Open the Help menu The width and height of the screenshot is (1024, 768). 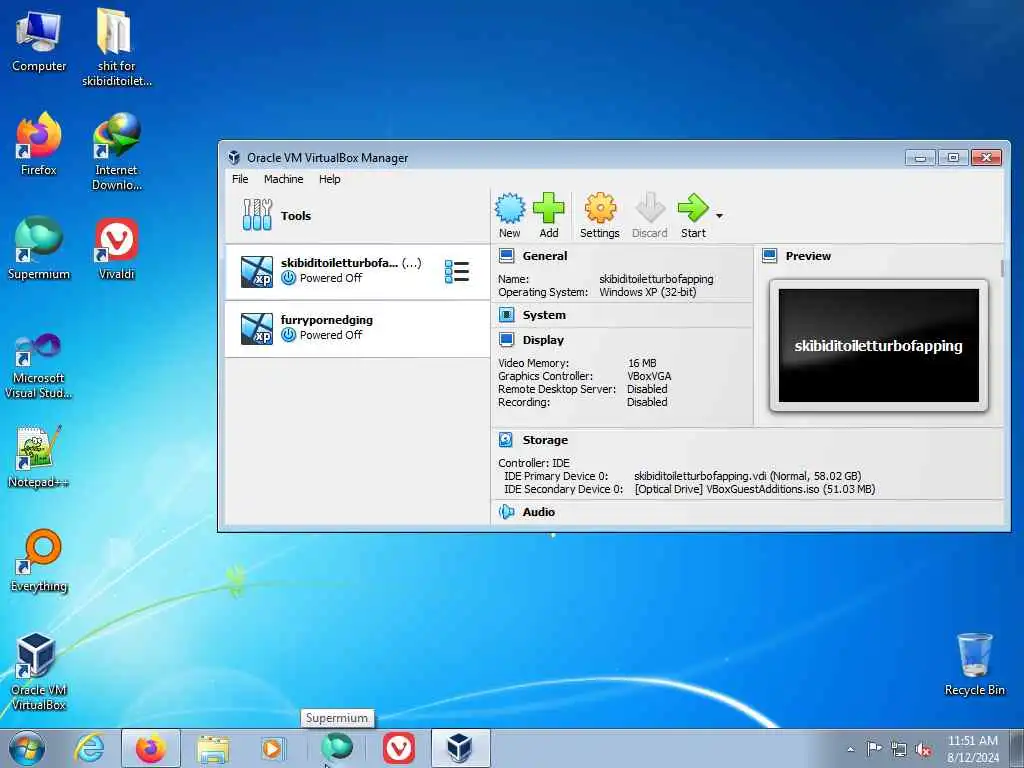pyautogui.click(x=329, y=179)
